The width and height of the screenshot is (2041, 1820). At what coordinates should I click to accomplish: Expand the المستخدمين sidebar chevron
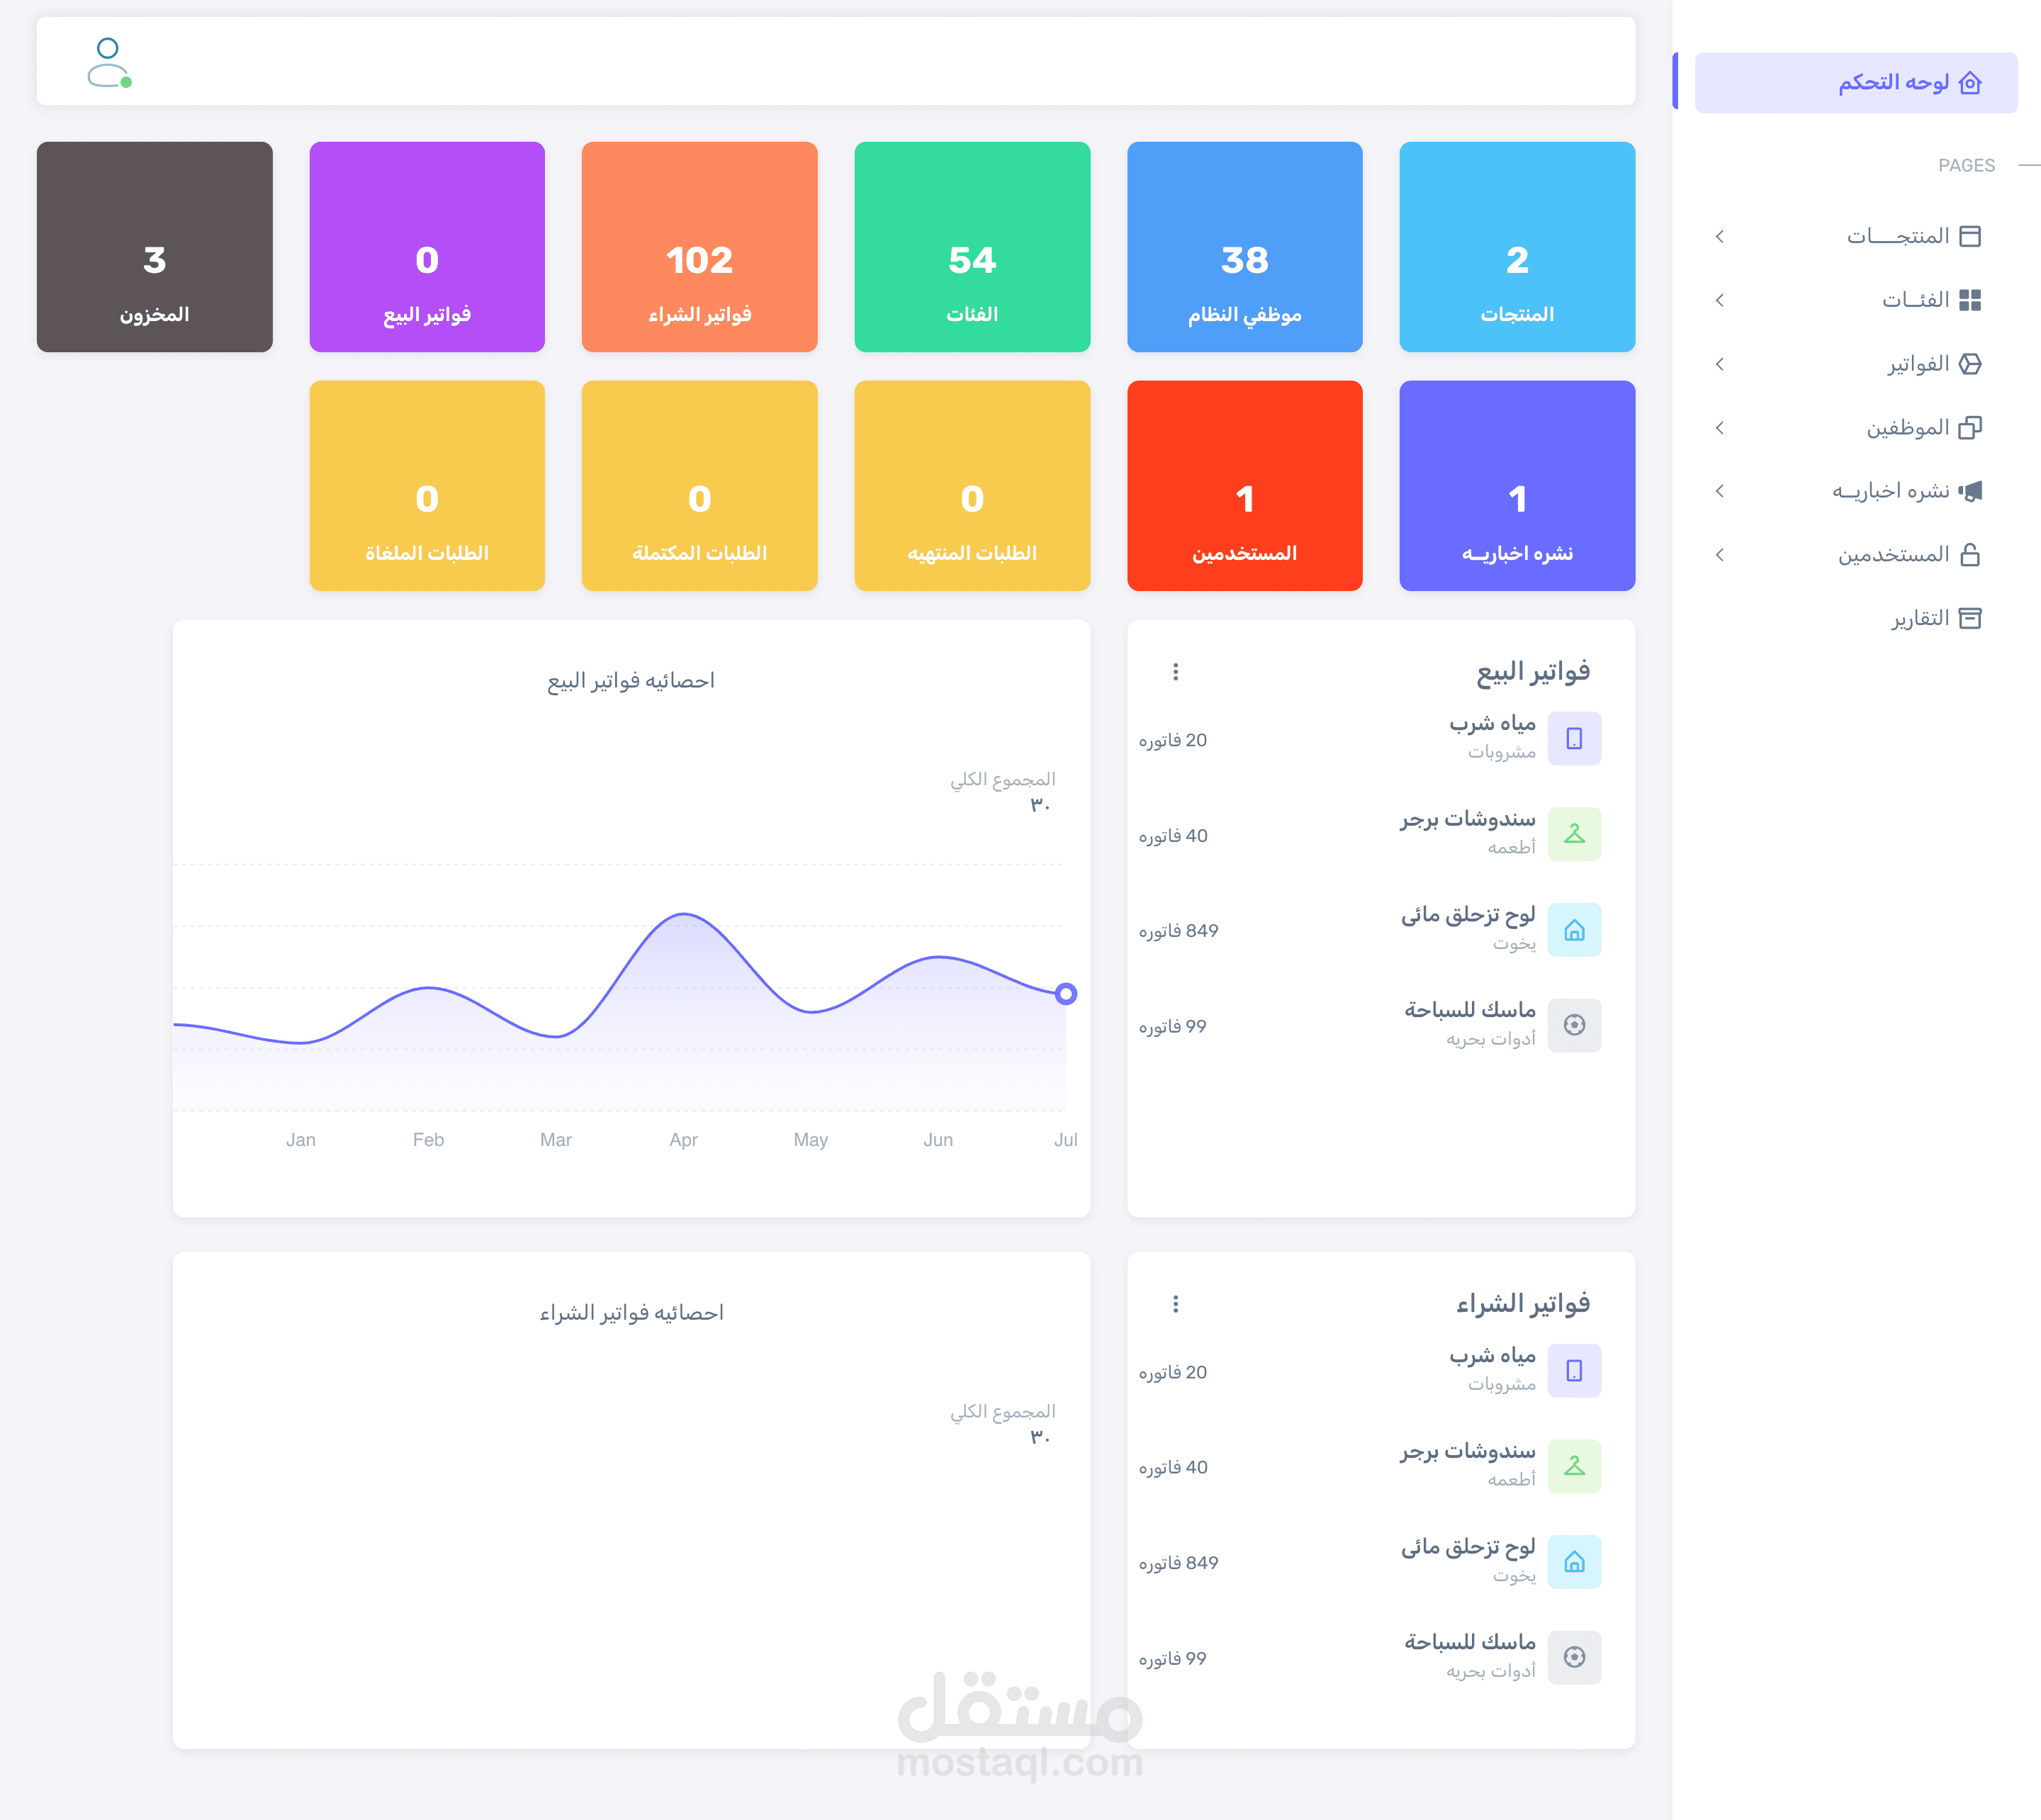(1719, 555)
